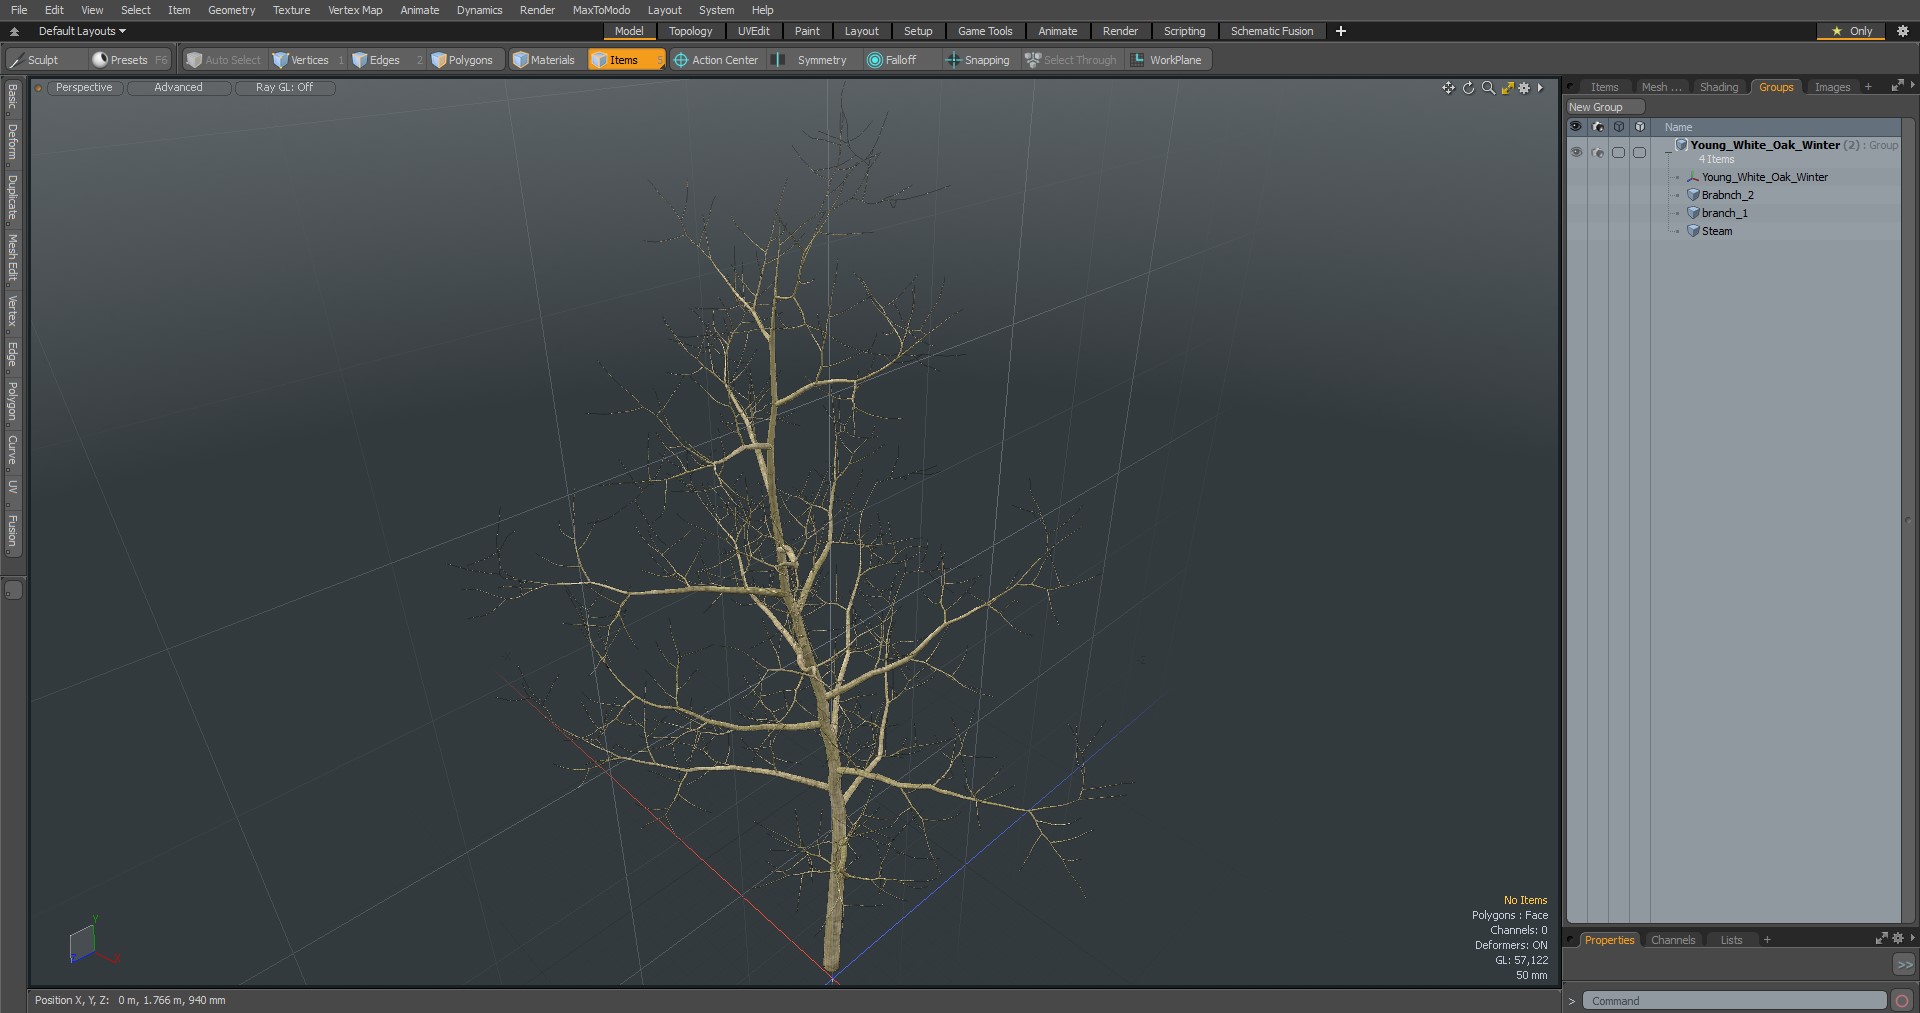The image size is (1920, 1013).
Task: Open the Deform vertical sidebar tab
Action: click(x=12, y=143)
